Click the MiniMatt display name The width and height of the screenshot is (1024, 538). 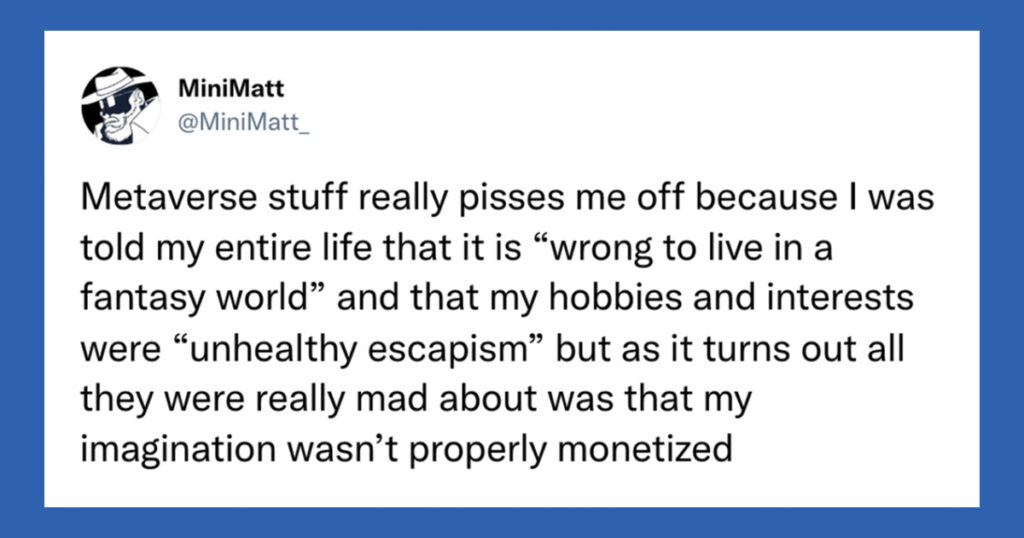231,88
